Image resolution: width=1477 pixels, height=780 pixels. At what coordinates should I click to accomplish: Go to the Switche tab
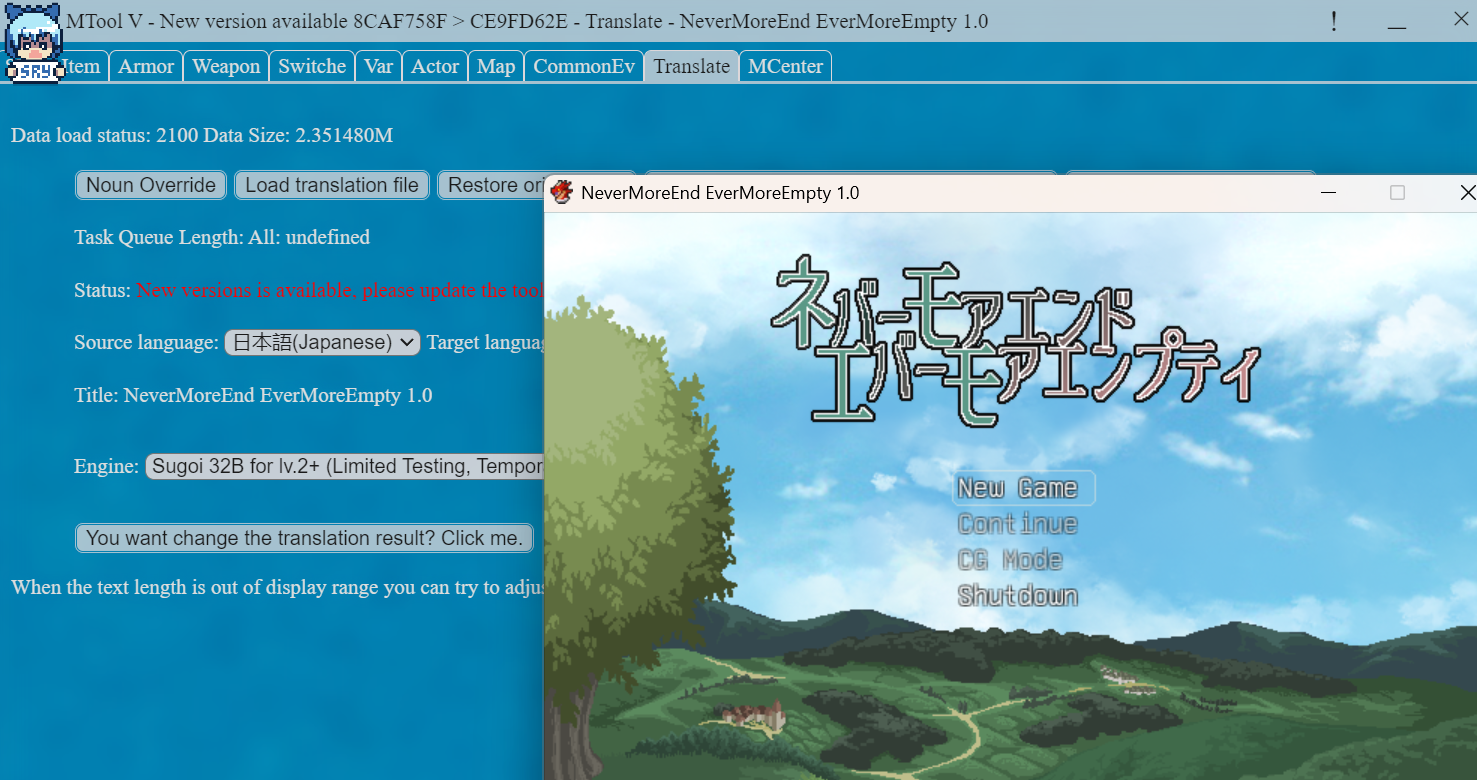point(312,66)
